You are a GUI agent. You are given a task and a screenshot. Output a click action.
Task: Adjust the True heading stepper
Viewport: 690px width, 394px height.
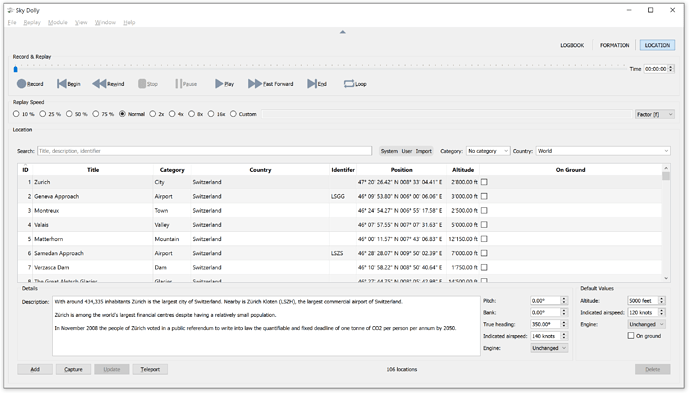click(x=564, y=324)
